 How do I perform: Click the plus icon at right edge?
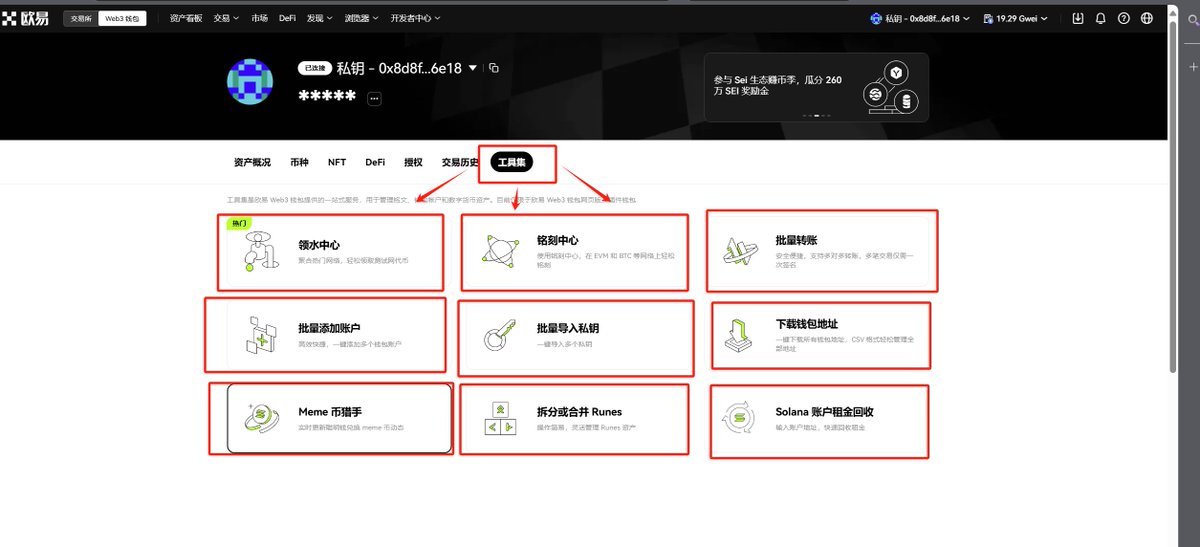click(x=1192, y=66)
